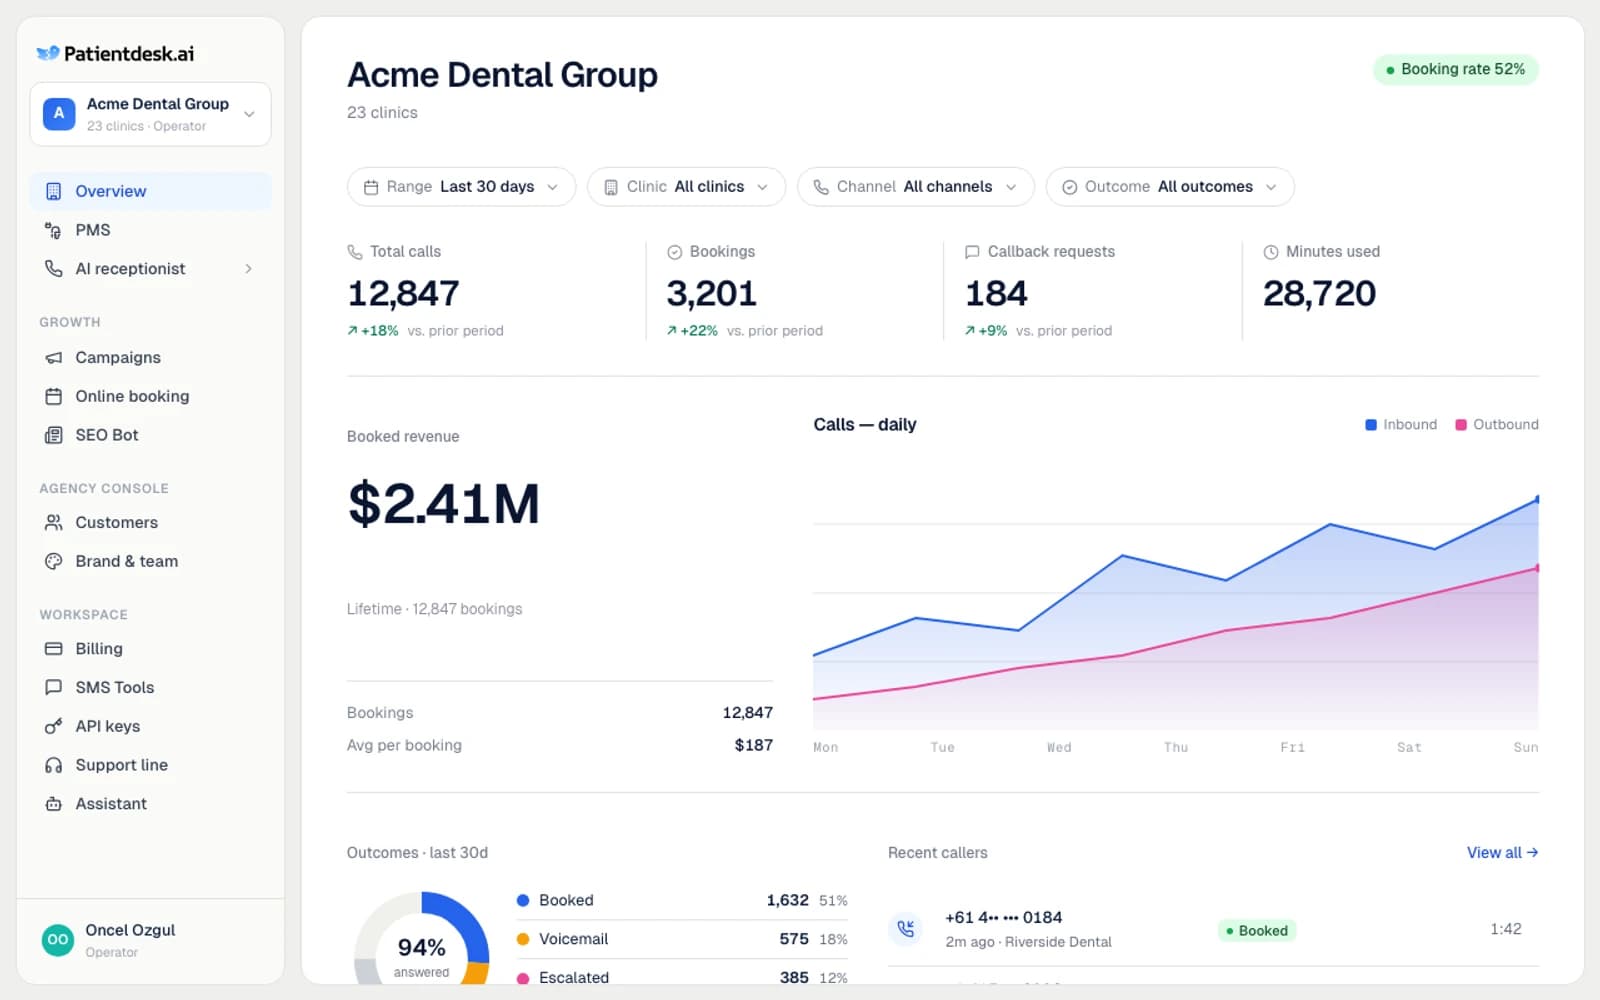Click the Booking rate 52% badge

coord(1456,69)
